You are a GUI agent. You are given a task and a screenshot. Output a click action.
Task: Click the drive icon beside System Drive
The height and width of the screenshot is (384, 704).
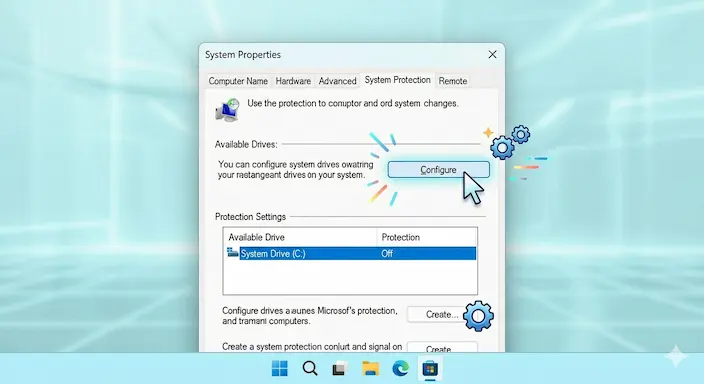tap(233, 252)
